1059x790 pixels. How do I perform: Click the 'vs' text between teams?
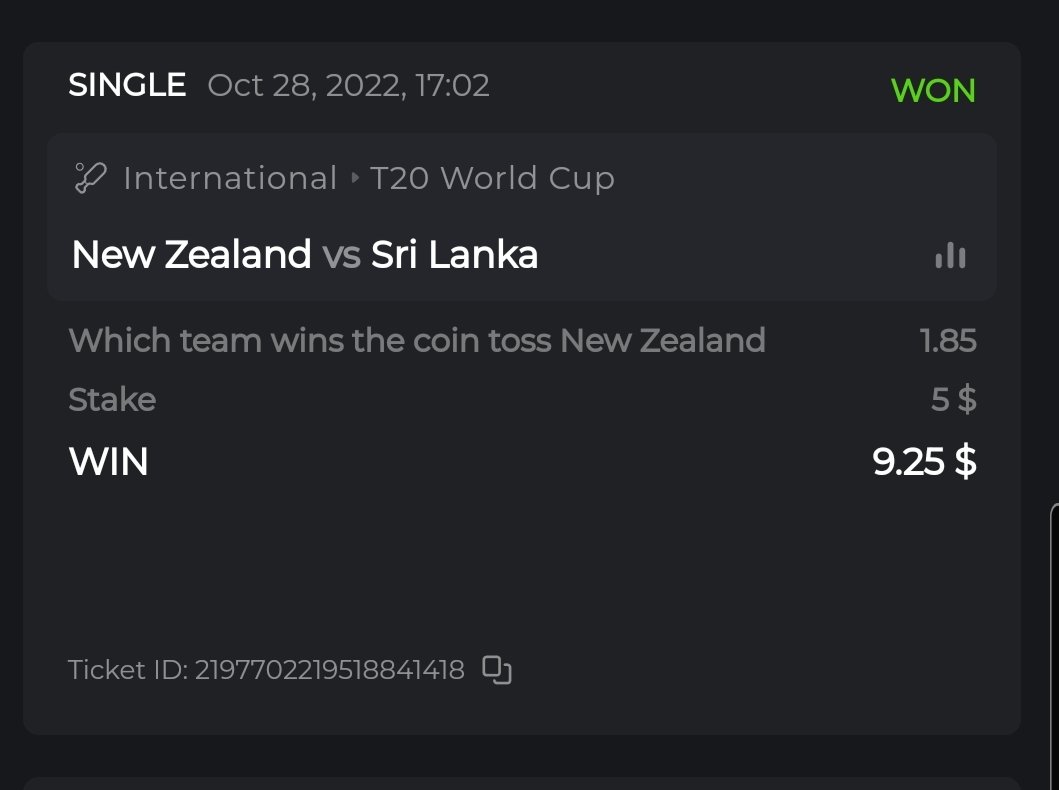[341, 255]
